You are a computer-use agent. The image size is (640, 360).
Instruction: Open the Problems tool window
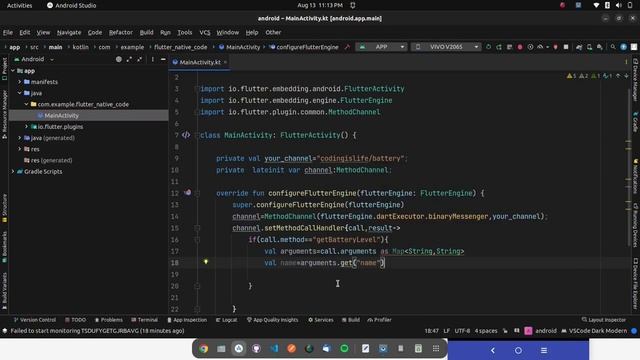[109, 320]
